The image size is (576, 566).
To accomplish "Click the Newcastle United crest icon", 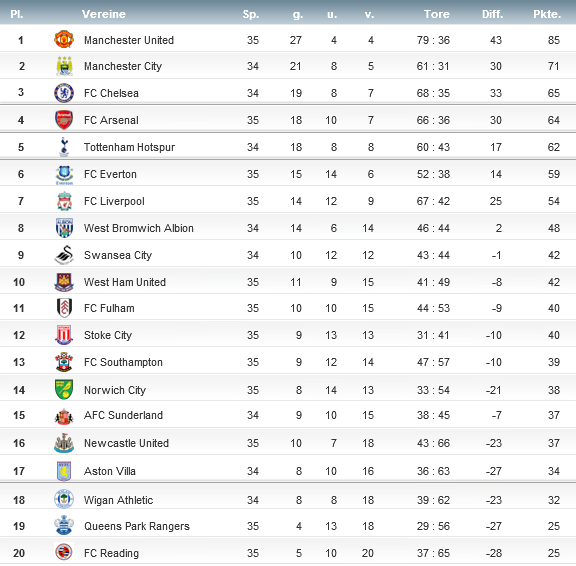I will [x=64, y=443].
